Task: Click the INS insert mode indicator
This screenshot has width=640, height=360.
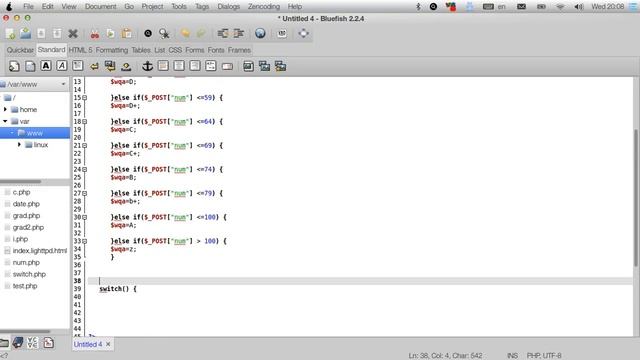Action: [512, 356]
